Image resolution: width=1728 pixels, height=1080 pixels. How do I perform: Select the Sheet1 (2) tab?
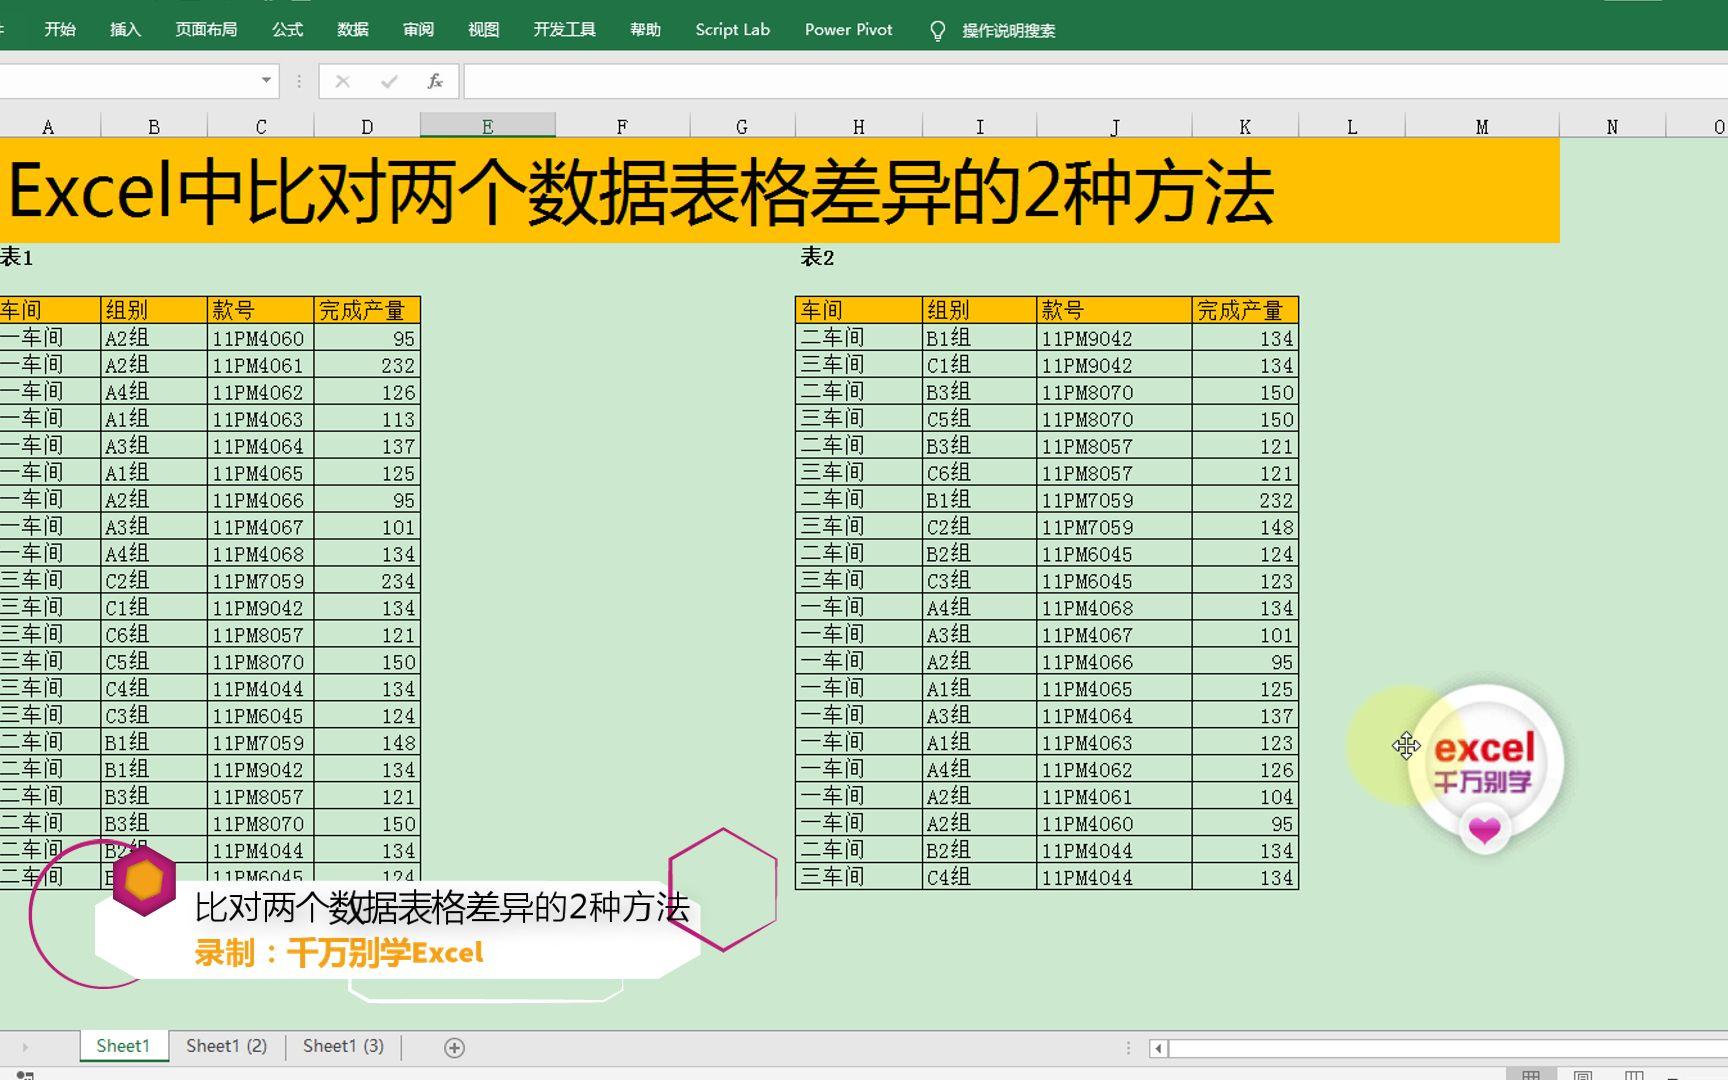(227, 1046)
